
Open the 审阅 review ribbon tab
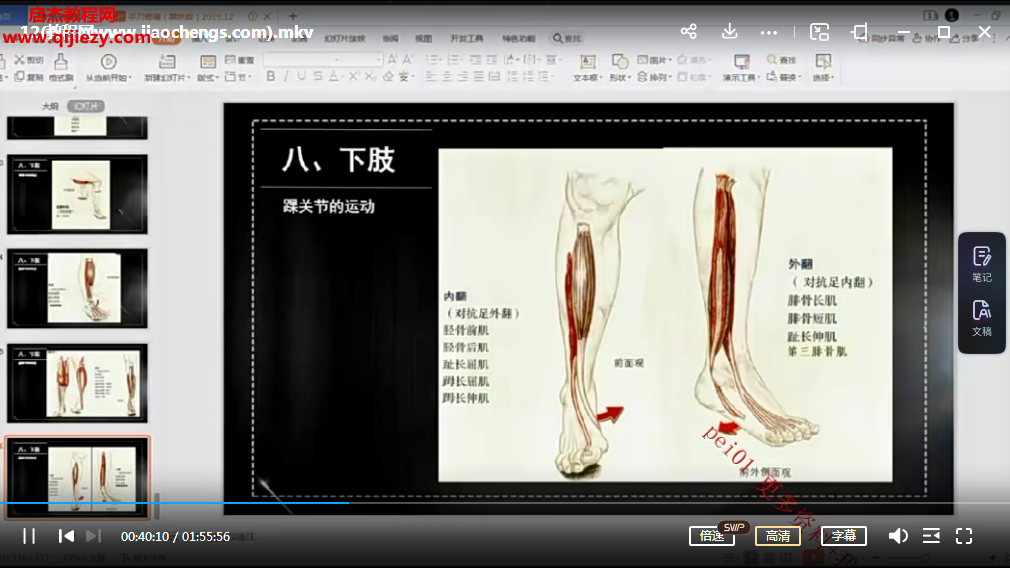point(390,39)
